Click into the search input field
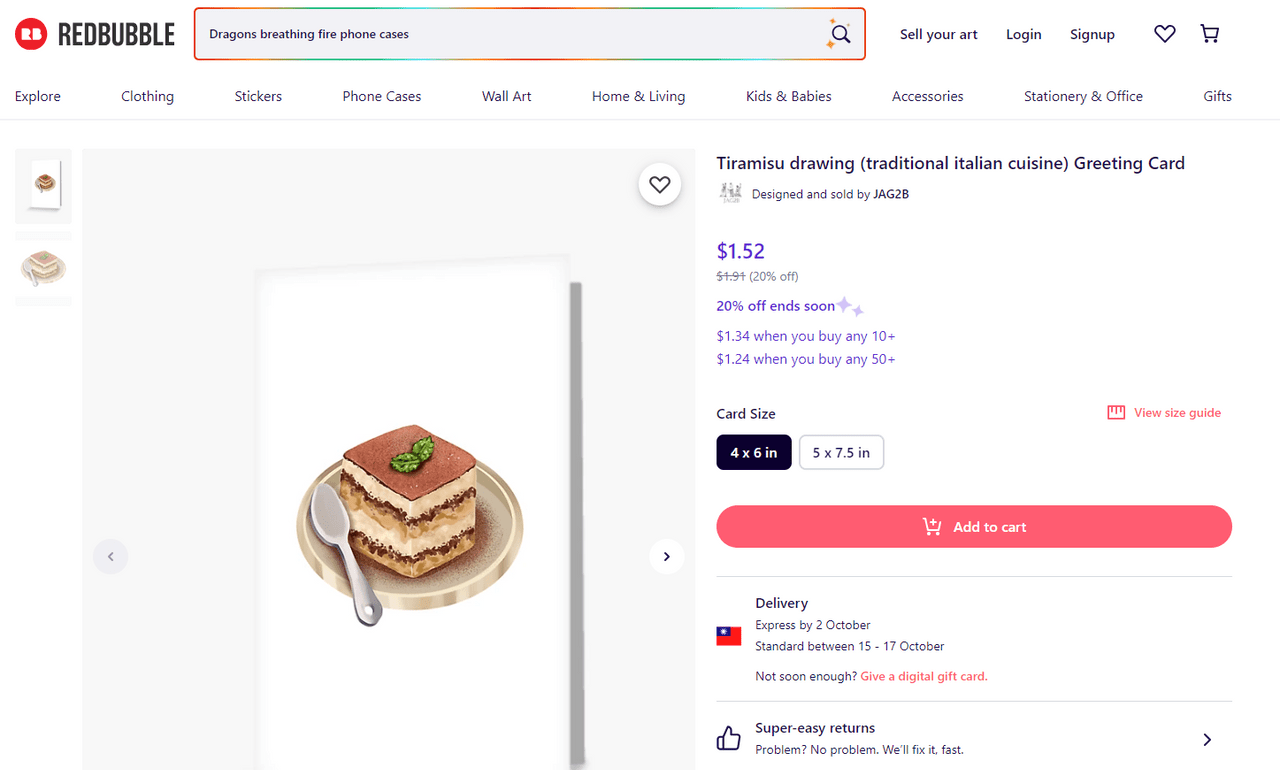1280x770 pixels. click(x=510, y=34)
